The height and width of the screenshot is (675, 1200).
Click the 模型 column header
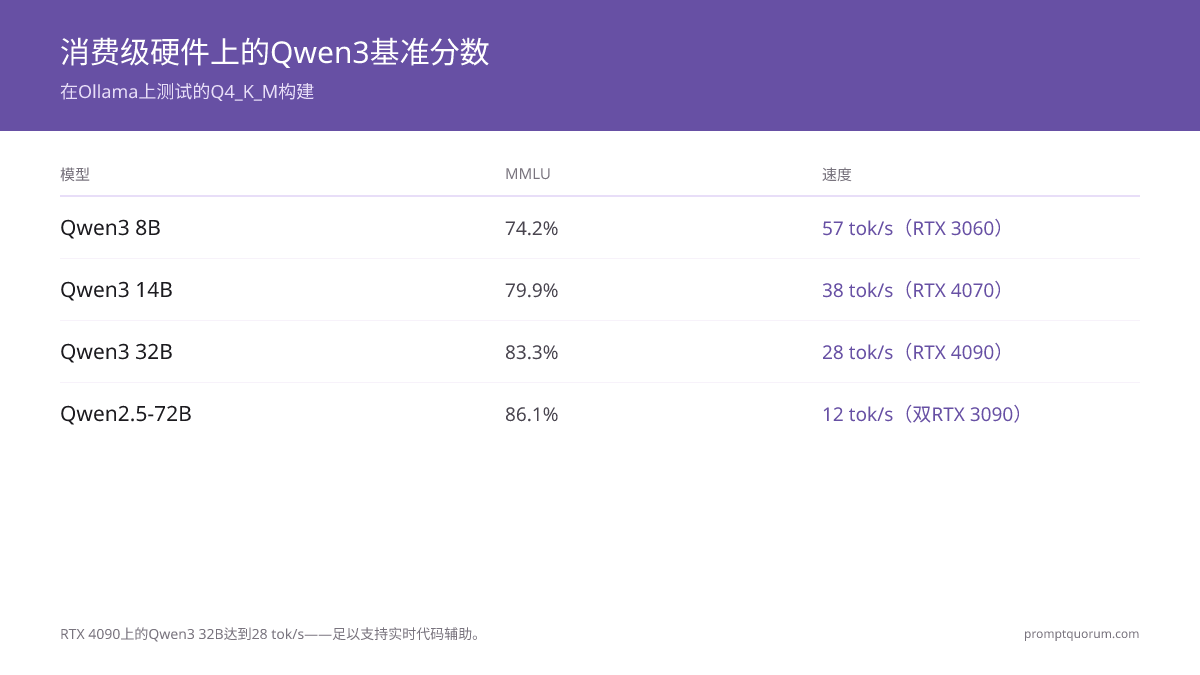pyautogui.click(x=75, y=174)
